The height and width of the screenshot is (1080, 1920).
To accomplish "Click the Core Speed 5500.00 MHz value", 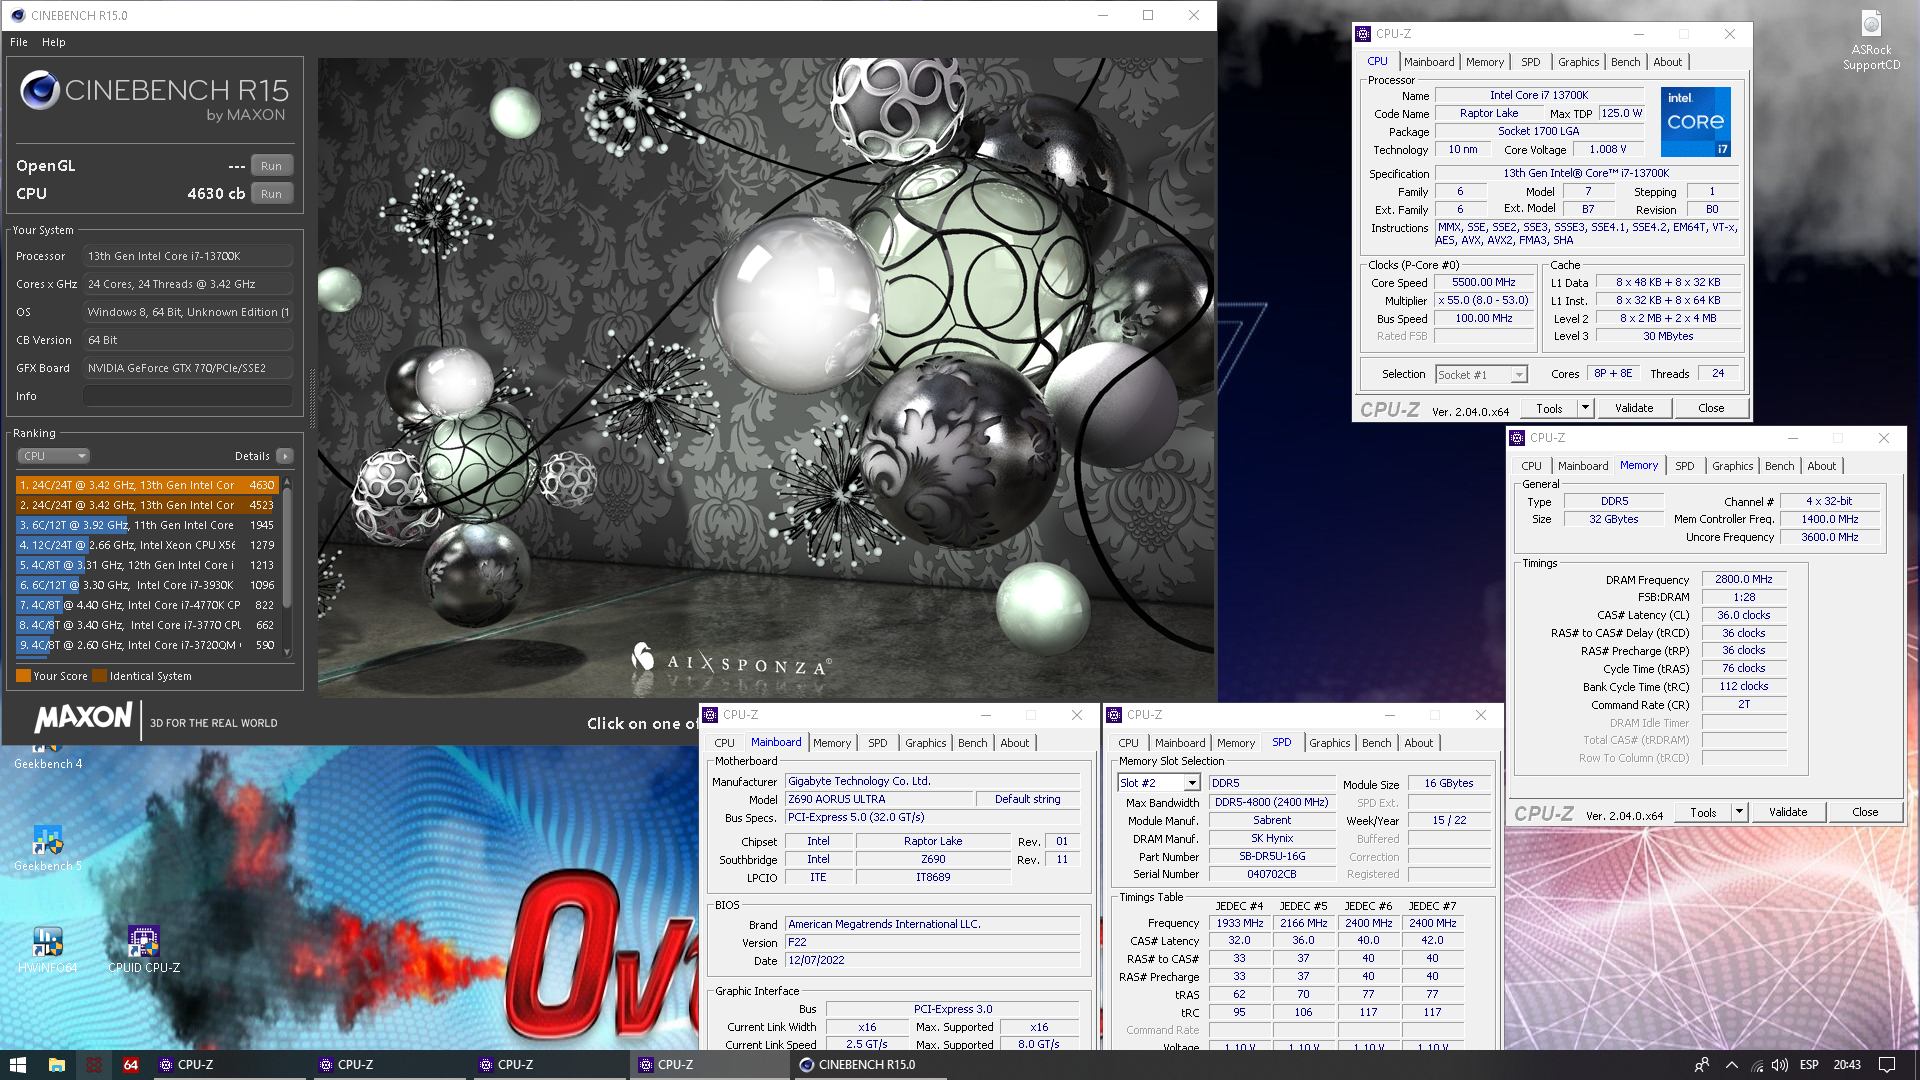I will click(1483, 283).
